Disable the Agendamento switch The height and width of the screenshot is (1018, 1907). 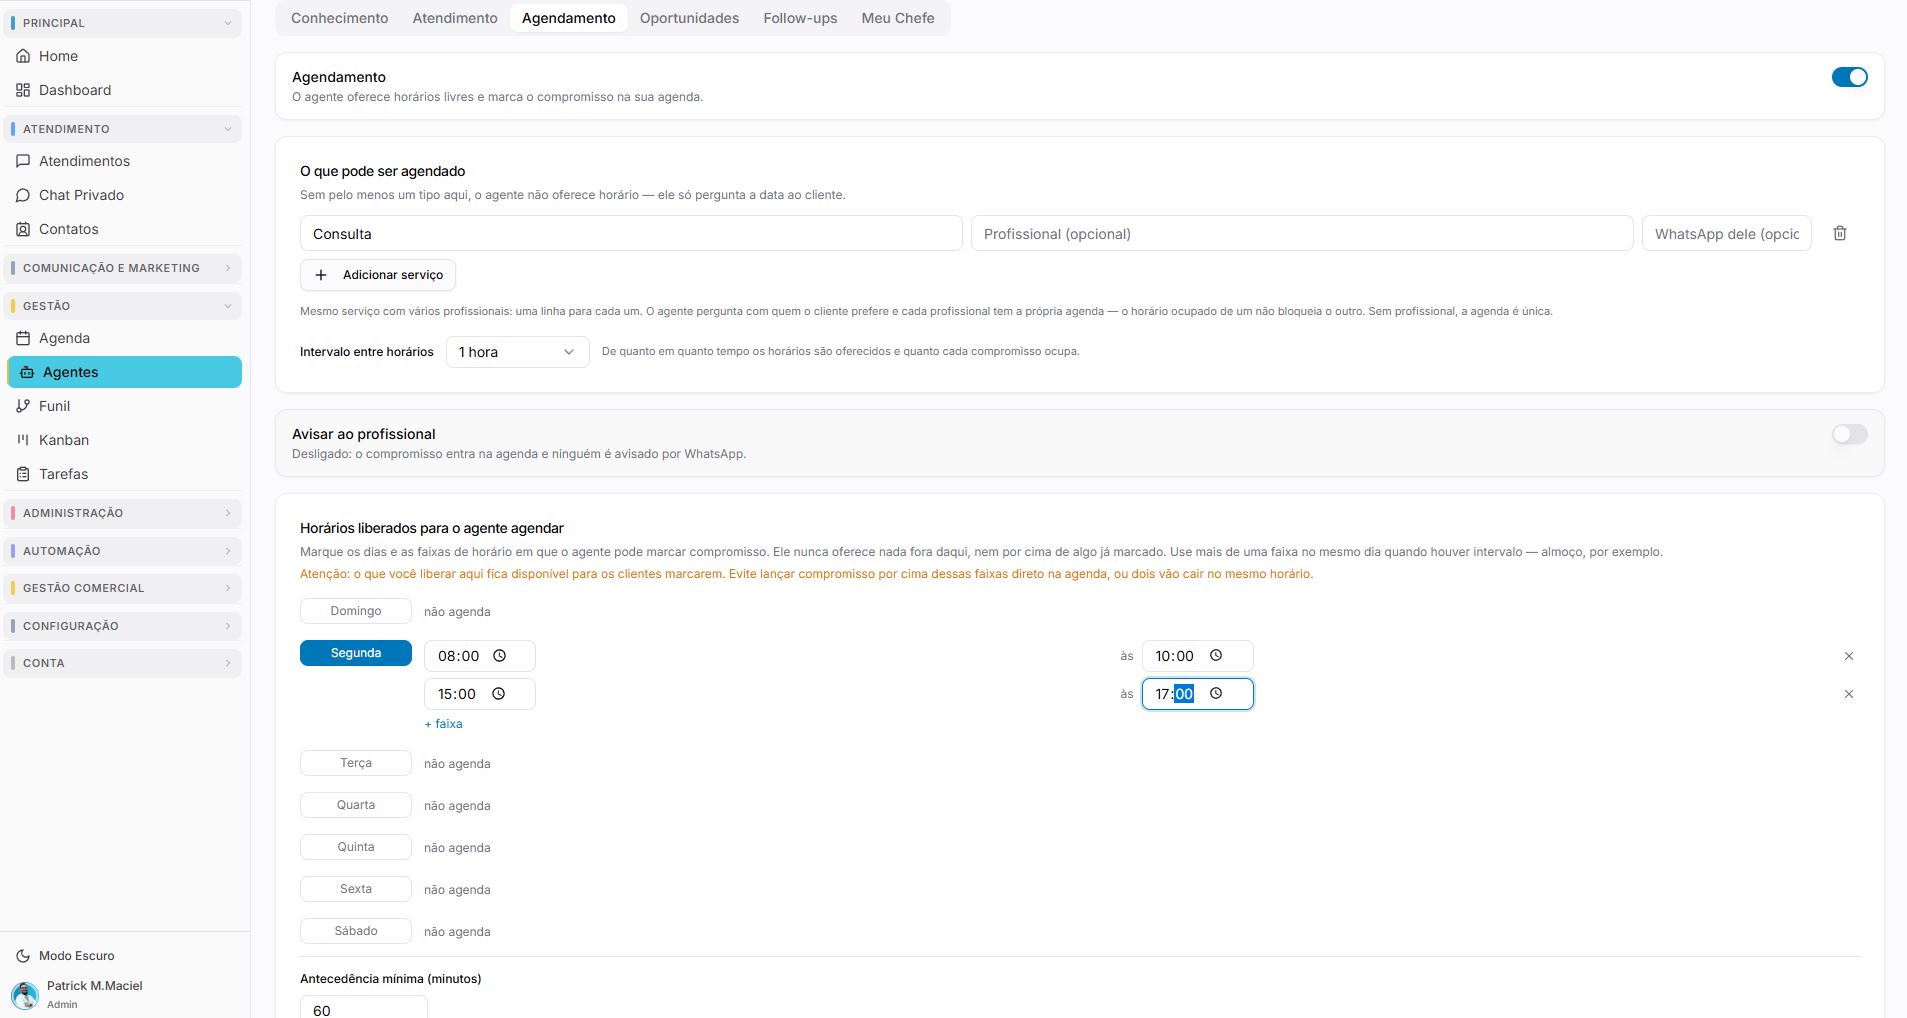tap(1849, 77)
